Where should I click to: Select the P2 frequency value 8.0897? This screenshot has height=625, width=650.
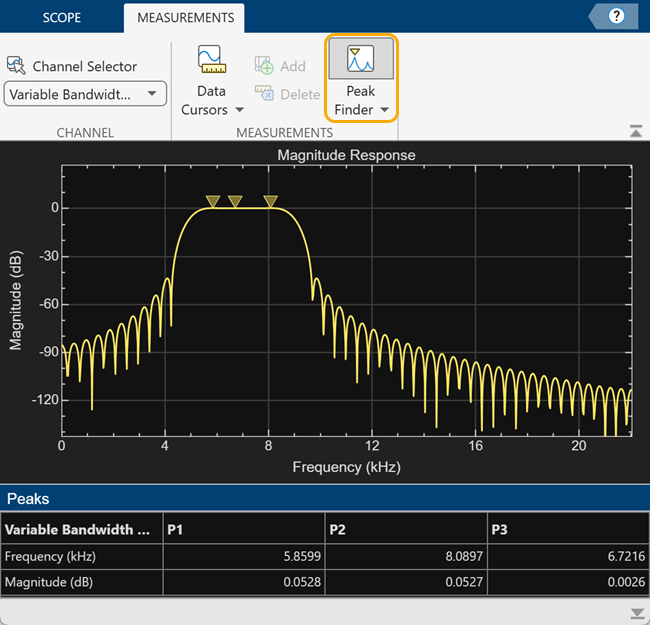[x=464, y=556]
